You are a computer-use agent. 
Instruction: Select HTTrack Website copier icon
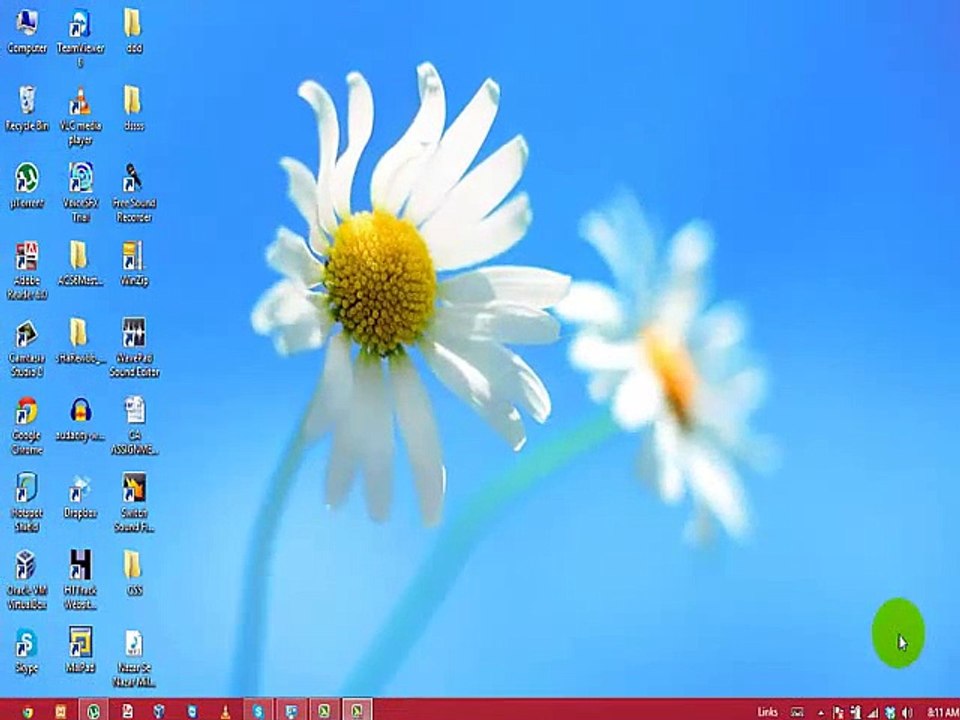click(x=80, y=579)
